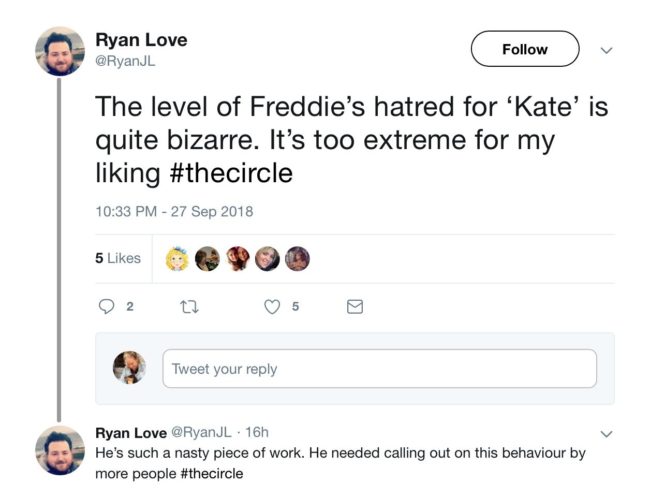Open the reply's 16h timestamp
Image resolution: width=650 pixels, height=497 pixels.
(x=257, y=432)
